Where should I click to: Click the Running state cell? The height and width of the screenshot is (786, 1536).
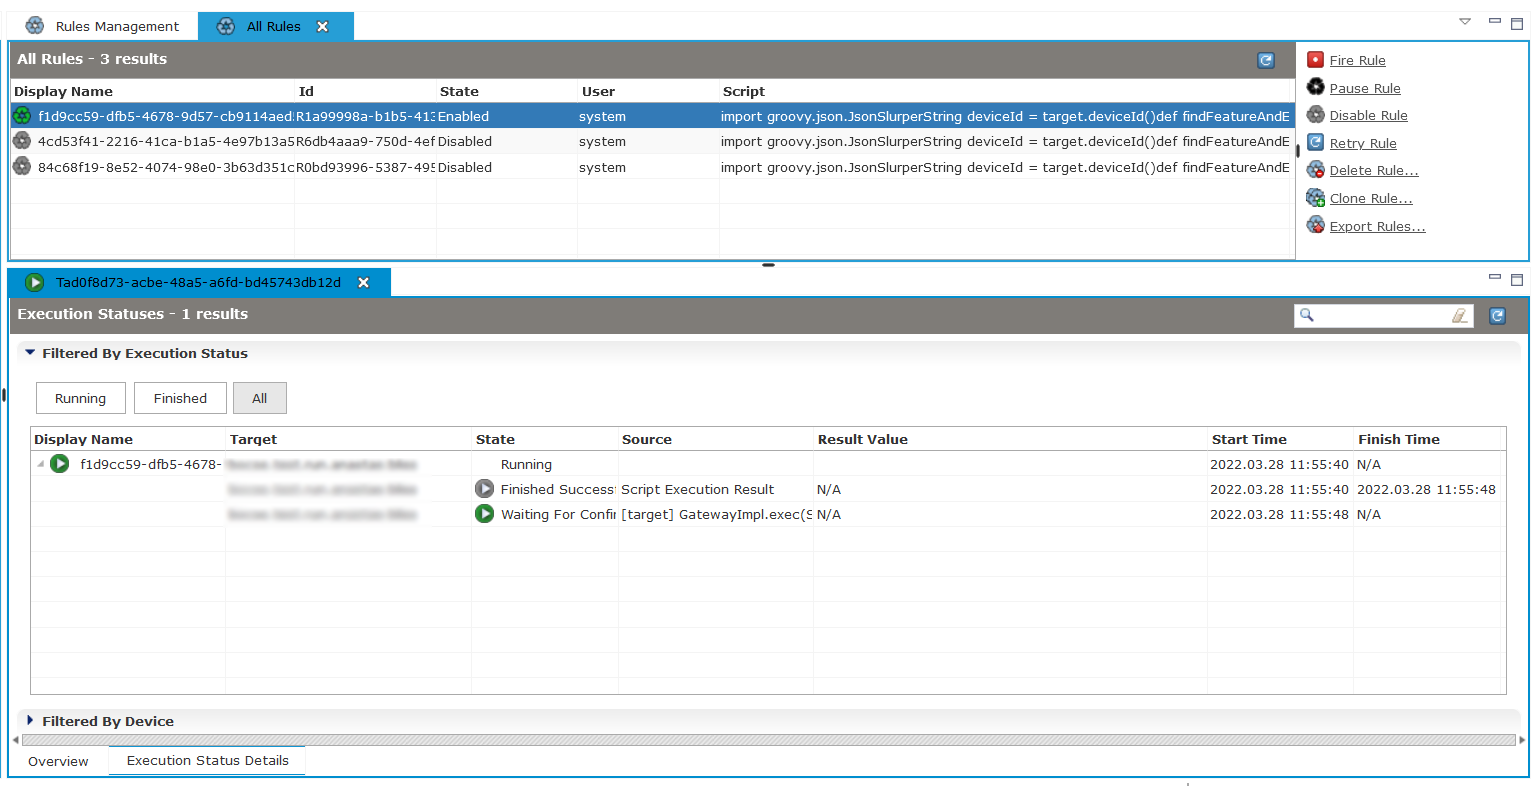(x=545, y=464)
